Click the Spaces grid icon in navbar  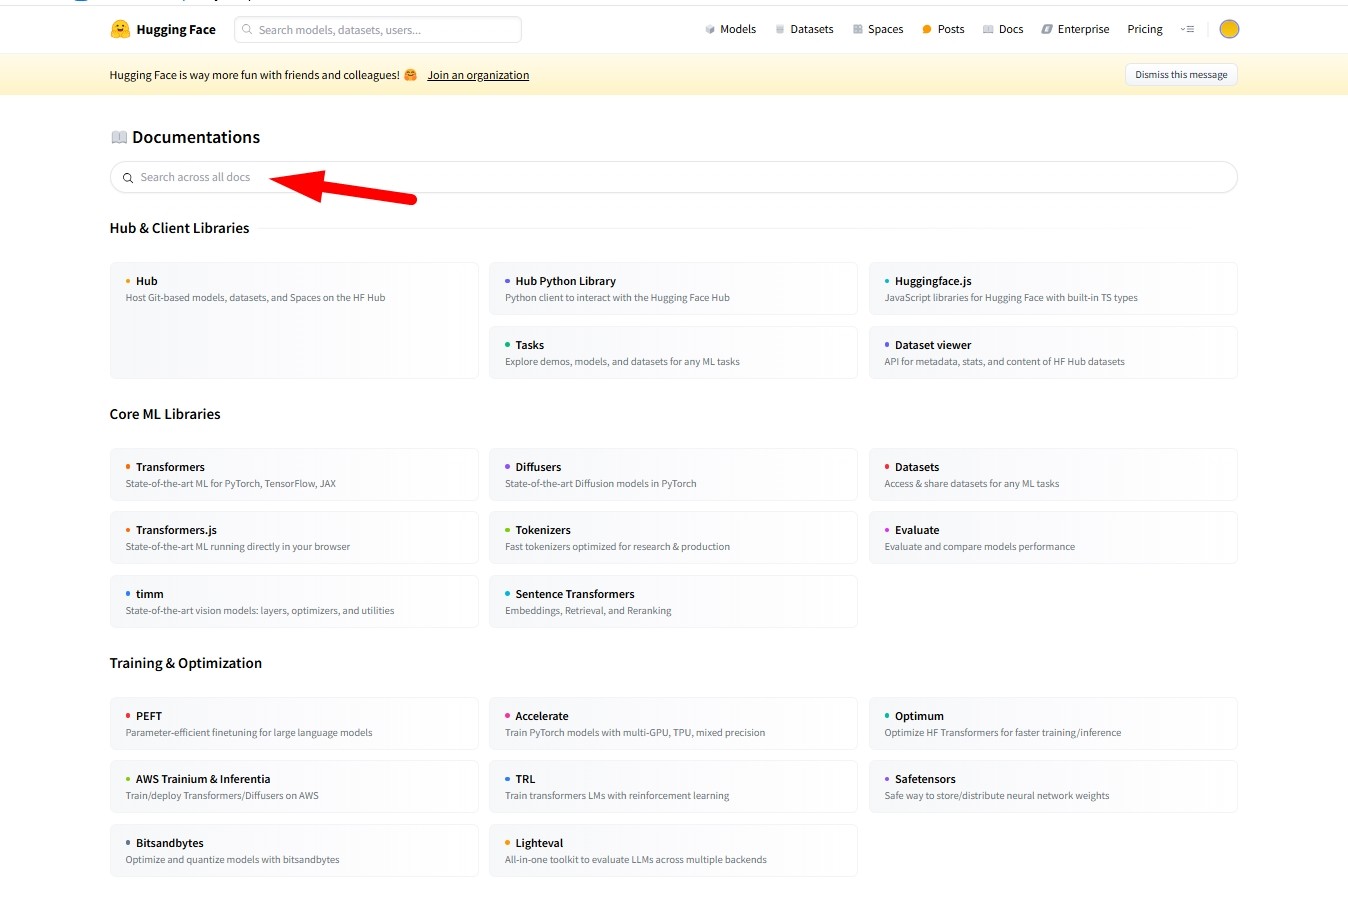pyautogui.click(x=858, y=30)
